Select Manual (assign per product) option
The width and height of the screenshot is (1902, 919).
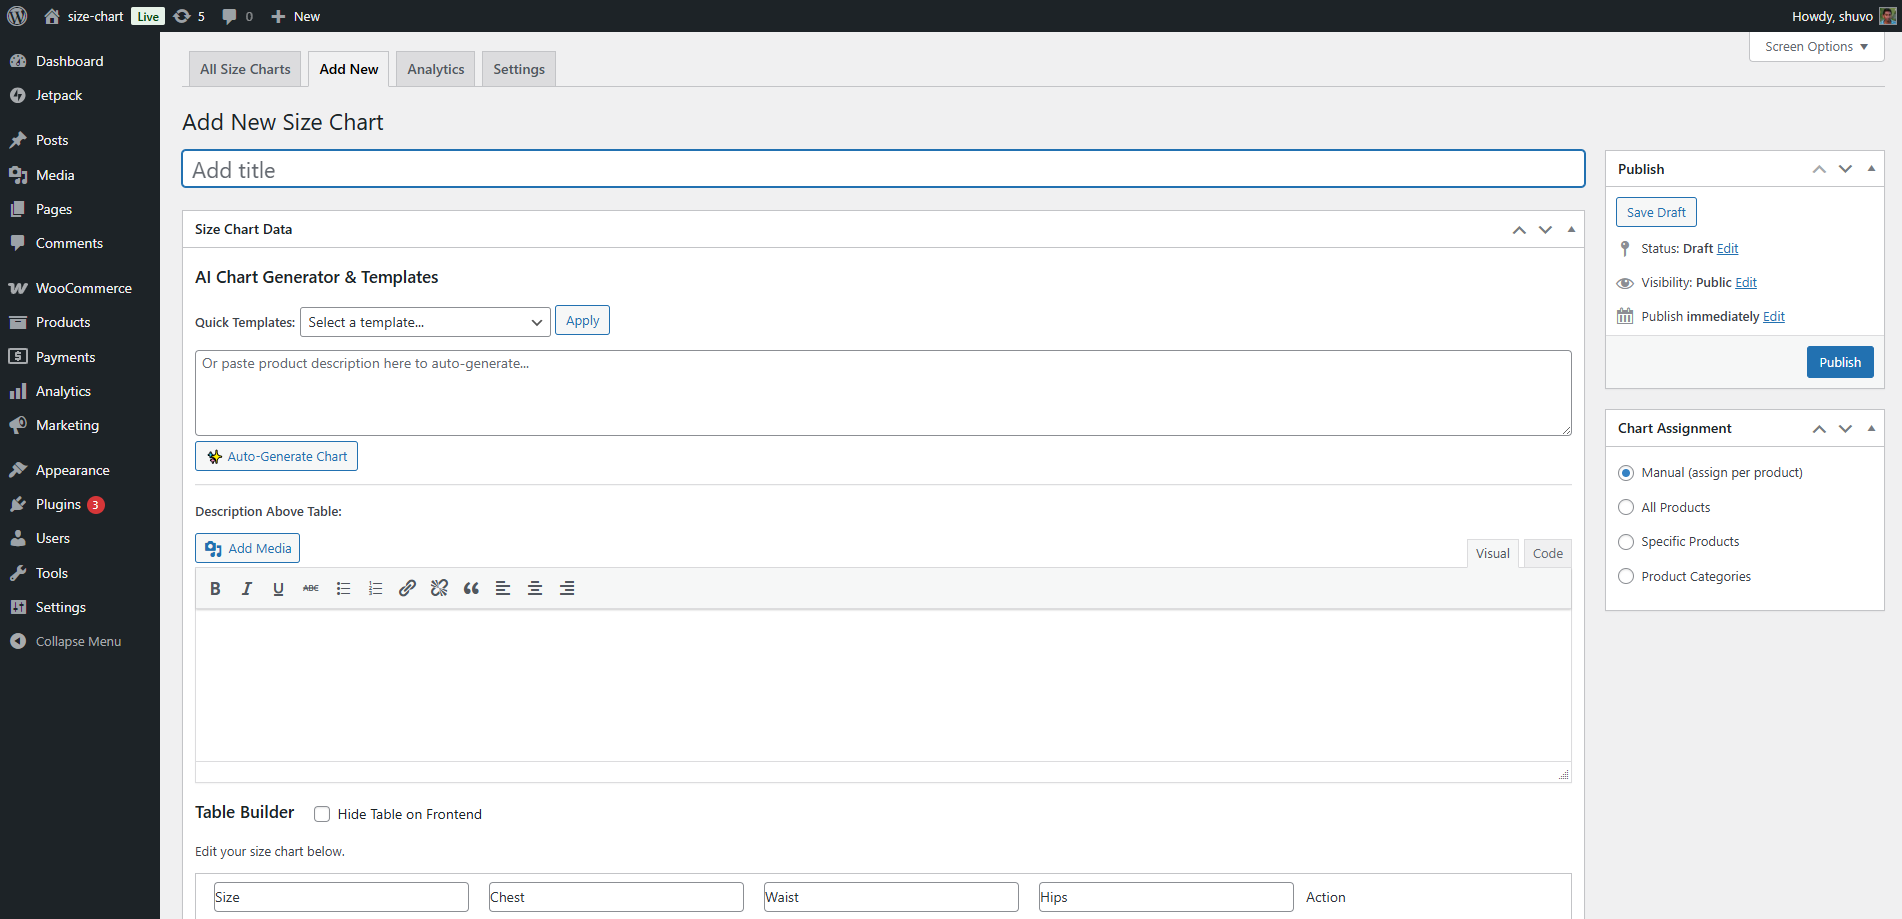(1626, 473)
